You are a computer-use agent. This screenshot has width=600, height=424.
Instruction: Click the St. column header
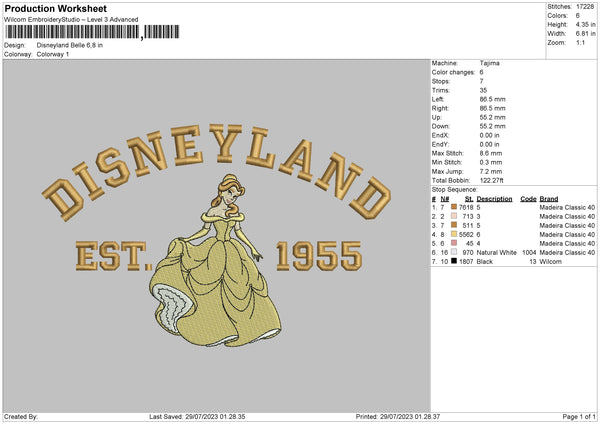[468, 198]
